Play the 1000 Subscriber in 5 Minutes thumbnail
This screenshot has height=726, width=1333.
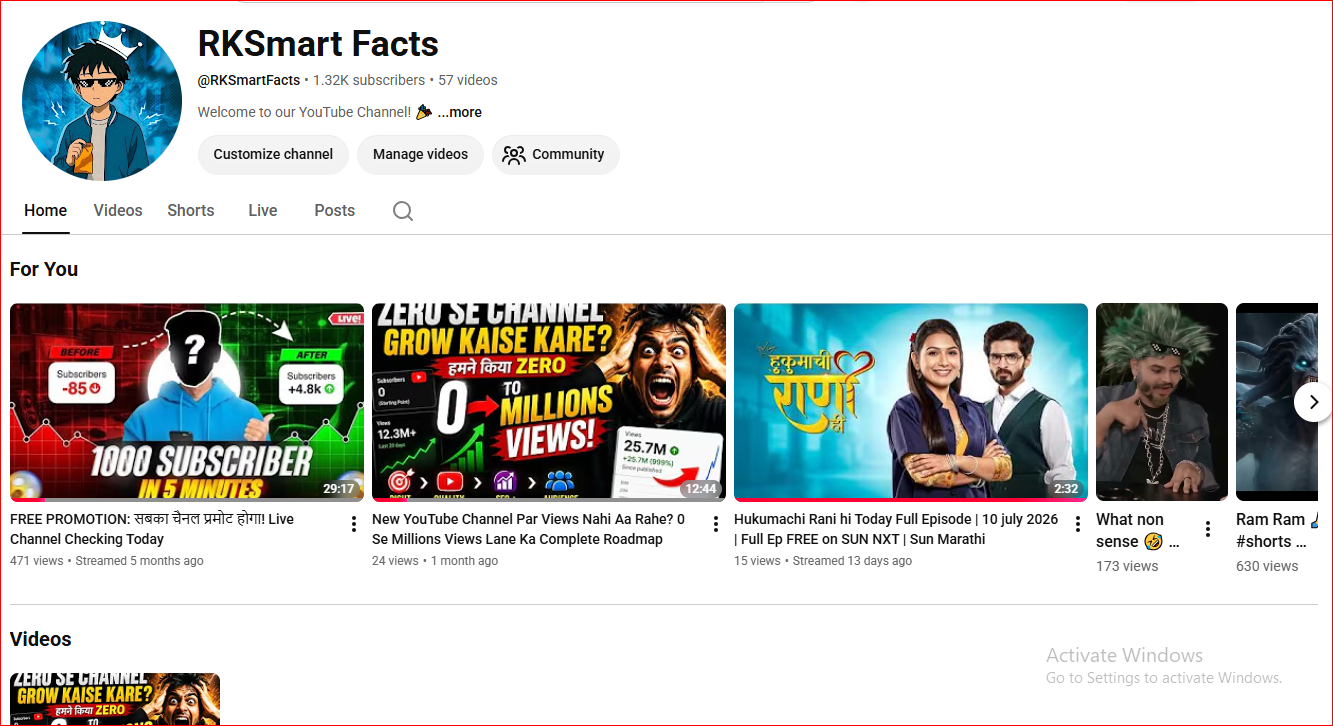point(187,402)
